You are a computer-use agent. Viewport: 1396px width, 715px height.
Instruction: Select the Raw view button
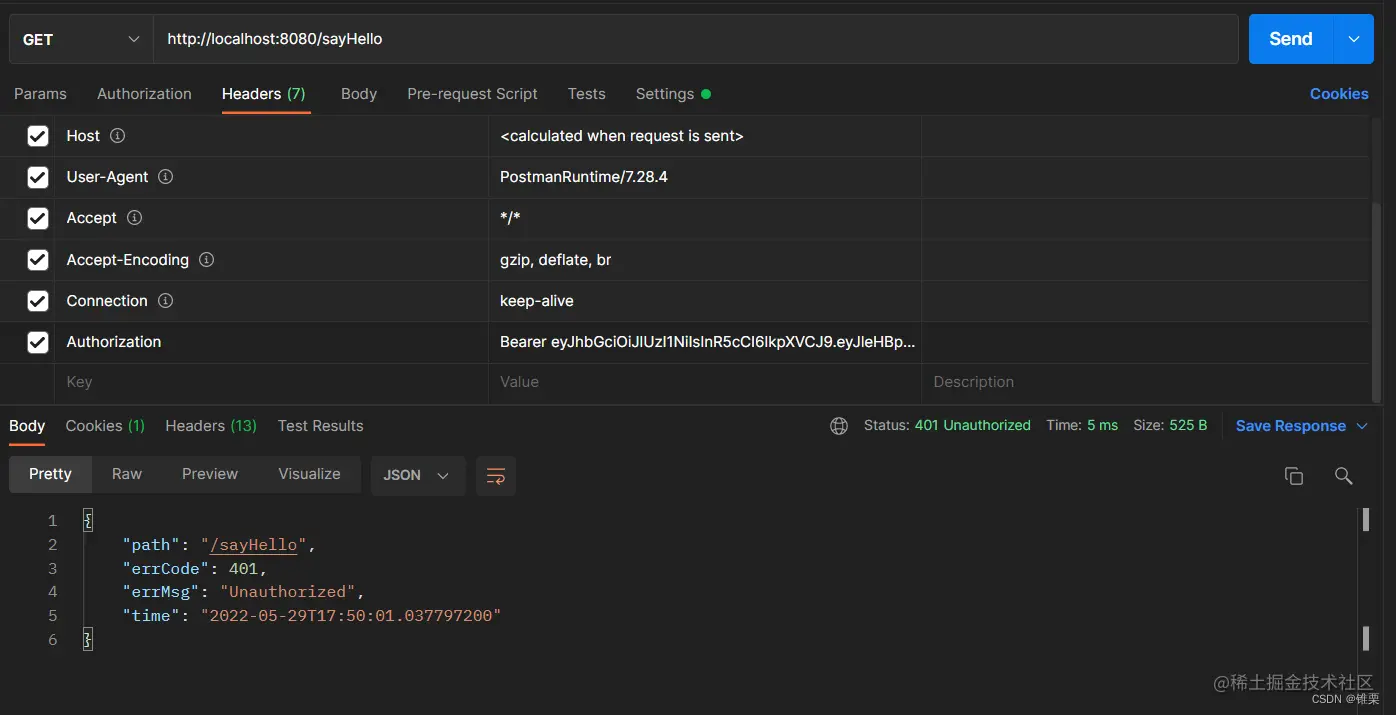127,474
